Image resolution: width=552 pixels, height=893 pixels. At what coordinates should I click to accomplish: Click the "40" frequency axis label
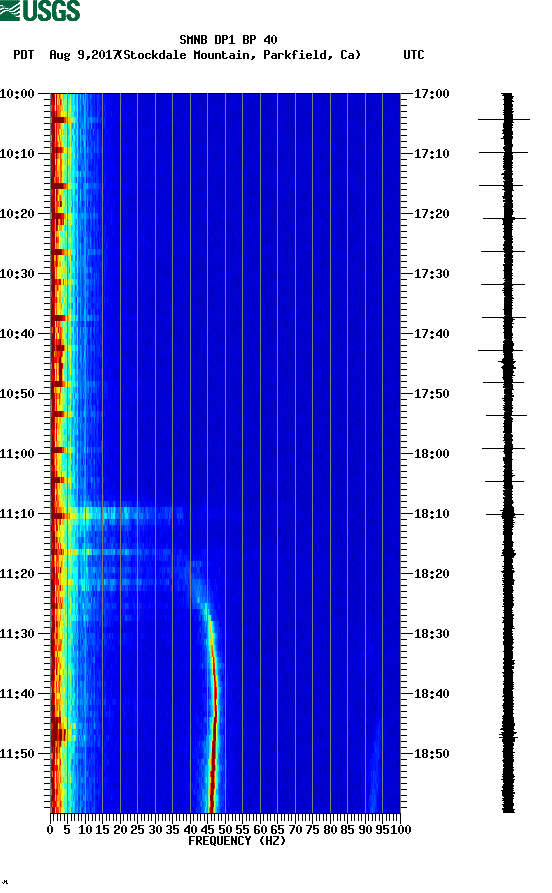pos(190,830)
